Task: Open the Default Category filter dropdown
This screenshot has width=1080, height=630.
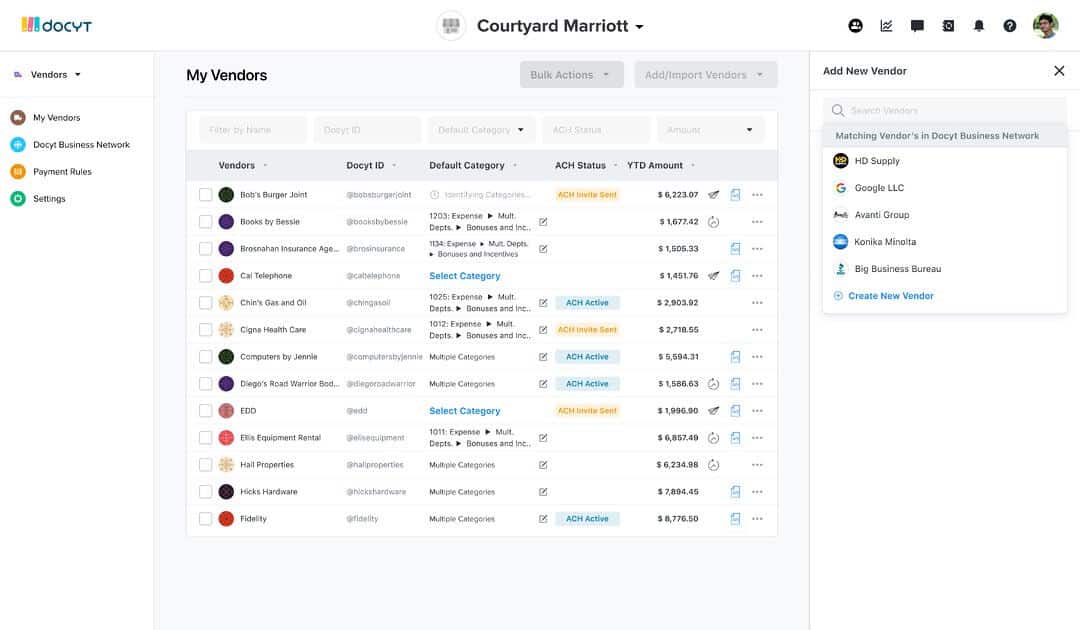Action: 481,129
